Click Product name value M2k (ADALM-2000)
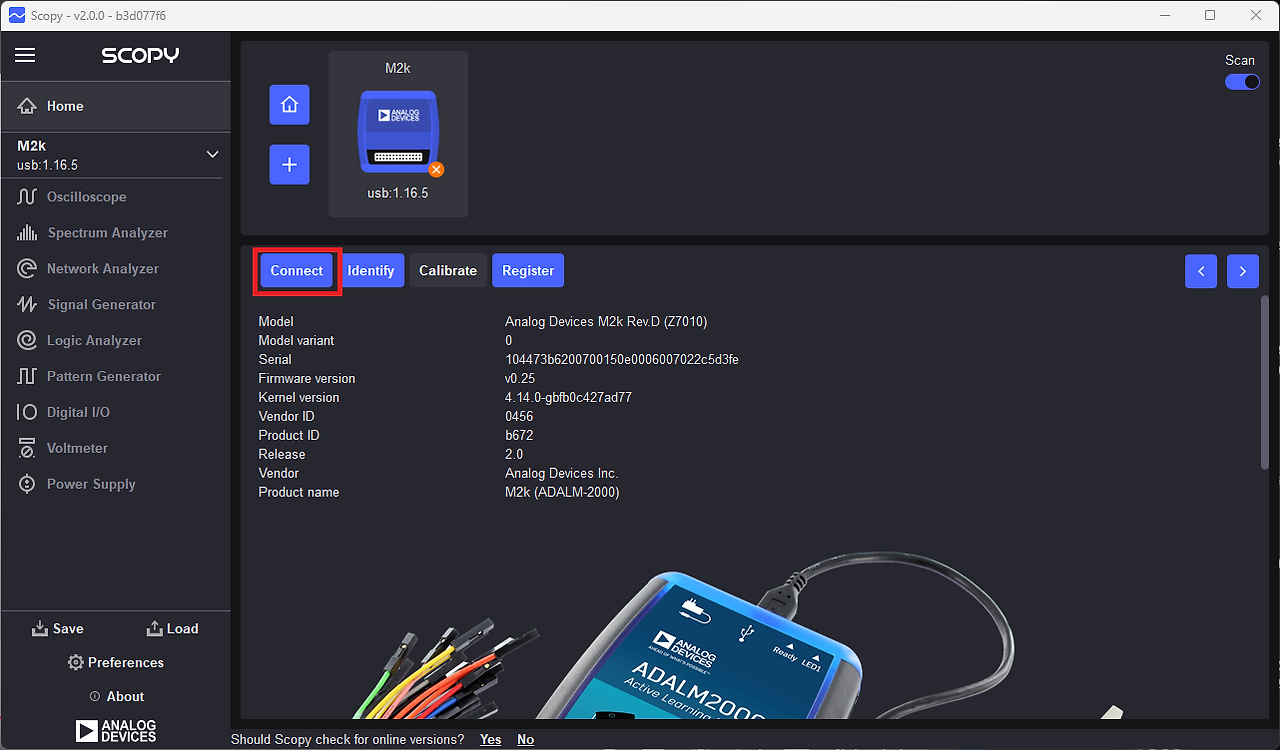The image size is (1280, 750). click(x=562, y=493)
